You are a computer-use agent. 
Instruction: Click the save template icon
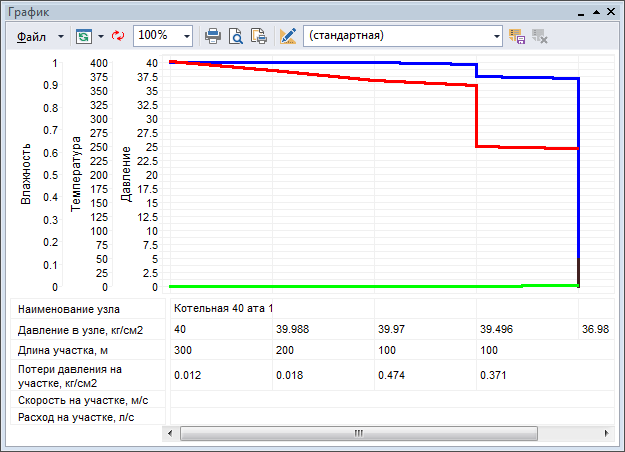pos(517,35)
